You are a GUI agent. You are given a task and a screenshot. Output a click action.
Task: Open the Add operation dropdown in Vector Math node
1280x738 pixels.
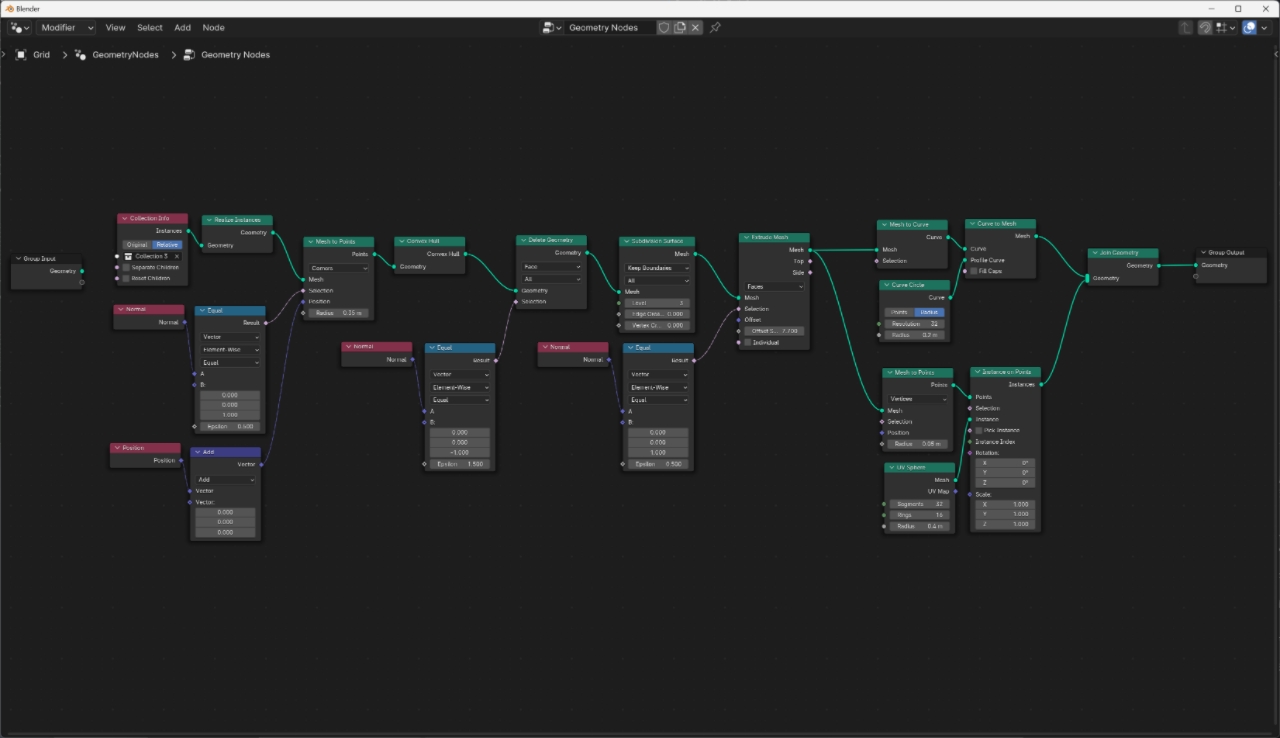click(226, 480)
